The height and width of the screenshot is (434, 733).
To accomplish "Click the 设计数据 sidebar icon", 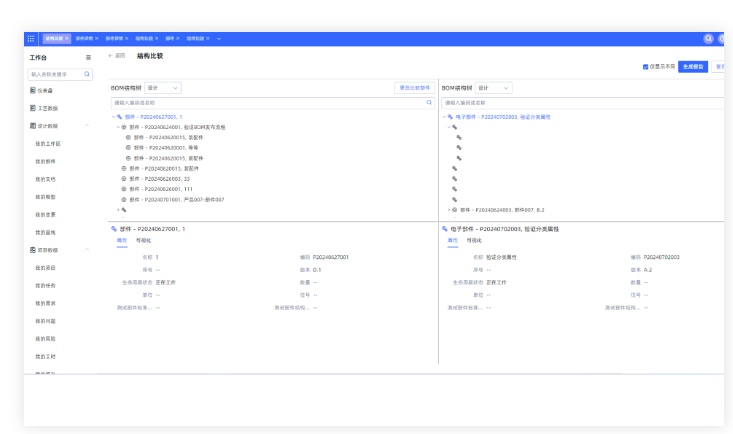I will point(33,126).
